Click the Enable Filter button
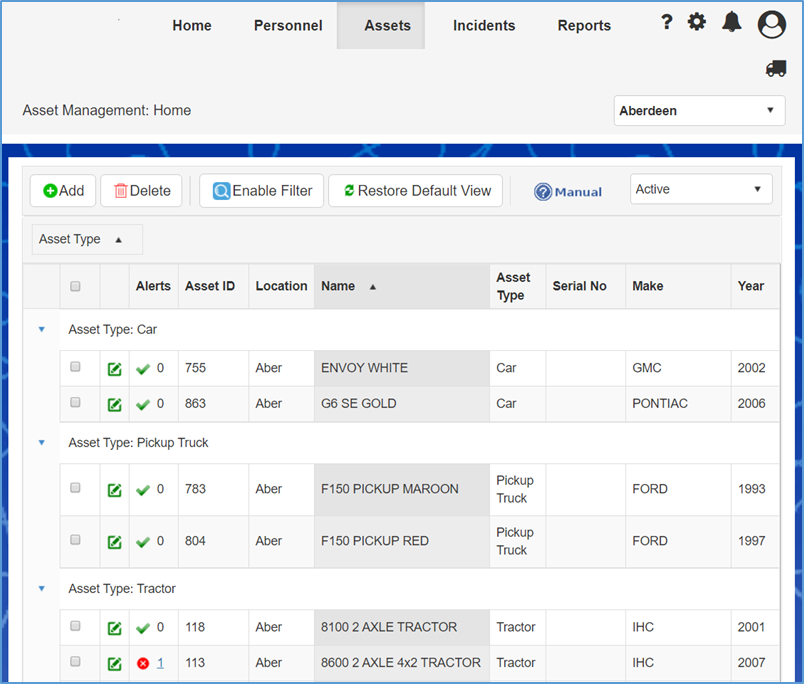The height and width of the screenshot is (684, 804). click(x=262, y=191)
